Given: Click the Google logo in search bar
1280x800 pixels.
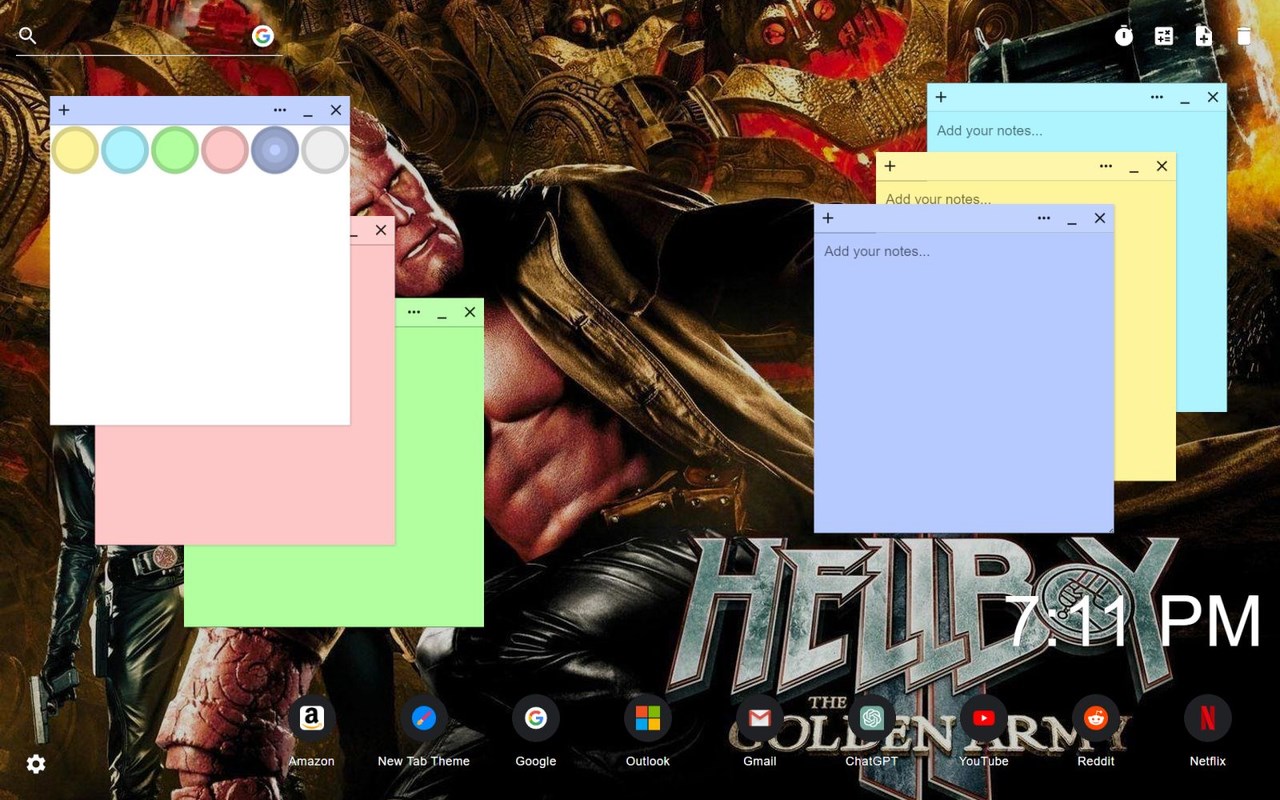Looking at the screenshot, I should coord(263,36).
